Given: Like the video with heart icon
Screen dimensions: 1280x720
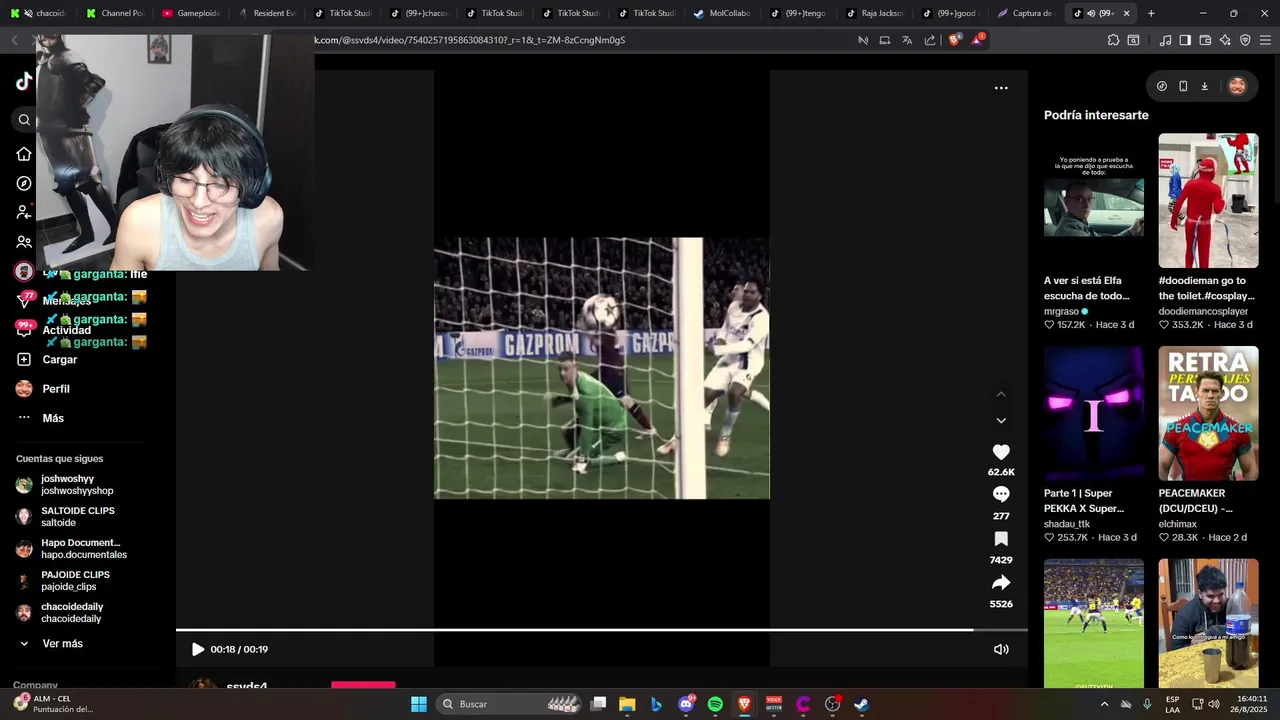Looking at the screenshot, I should 1001,452.
